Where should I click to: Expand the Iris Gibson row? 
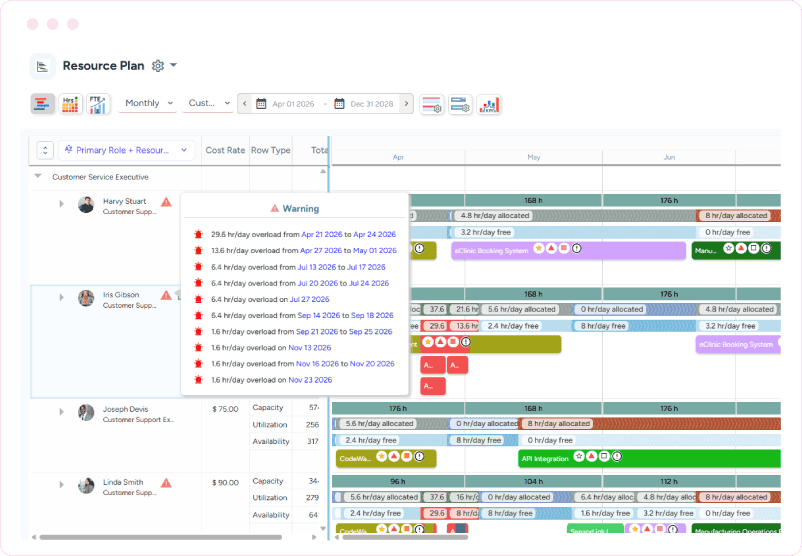click(61, 297)
